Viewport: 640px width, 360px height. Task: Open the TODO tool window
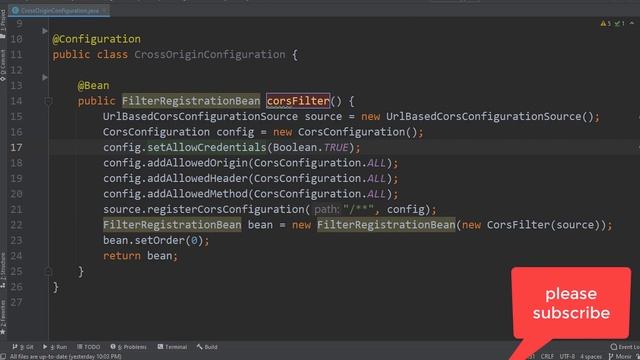pyautogui.click(x=89, y=347)
